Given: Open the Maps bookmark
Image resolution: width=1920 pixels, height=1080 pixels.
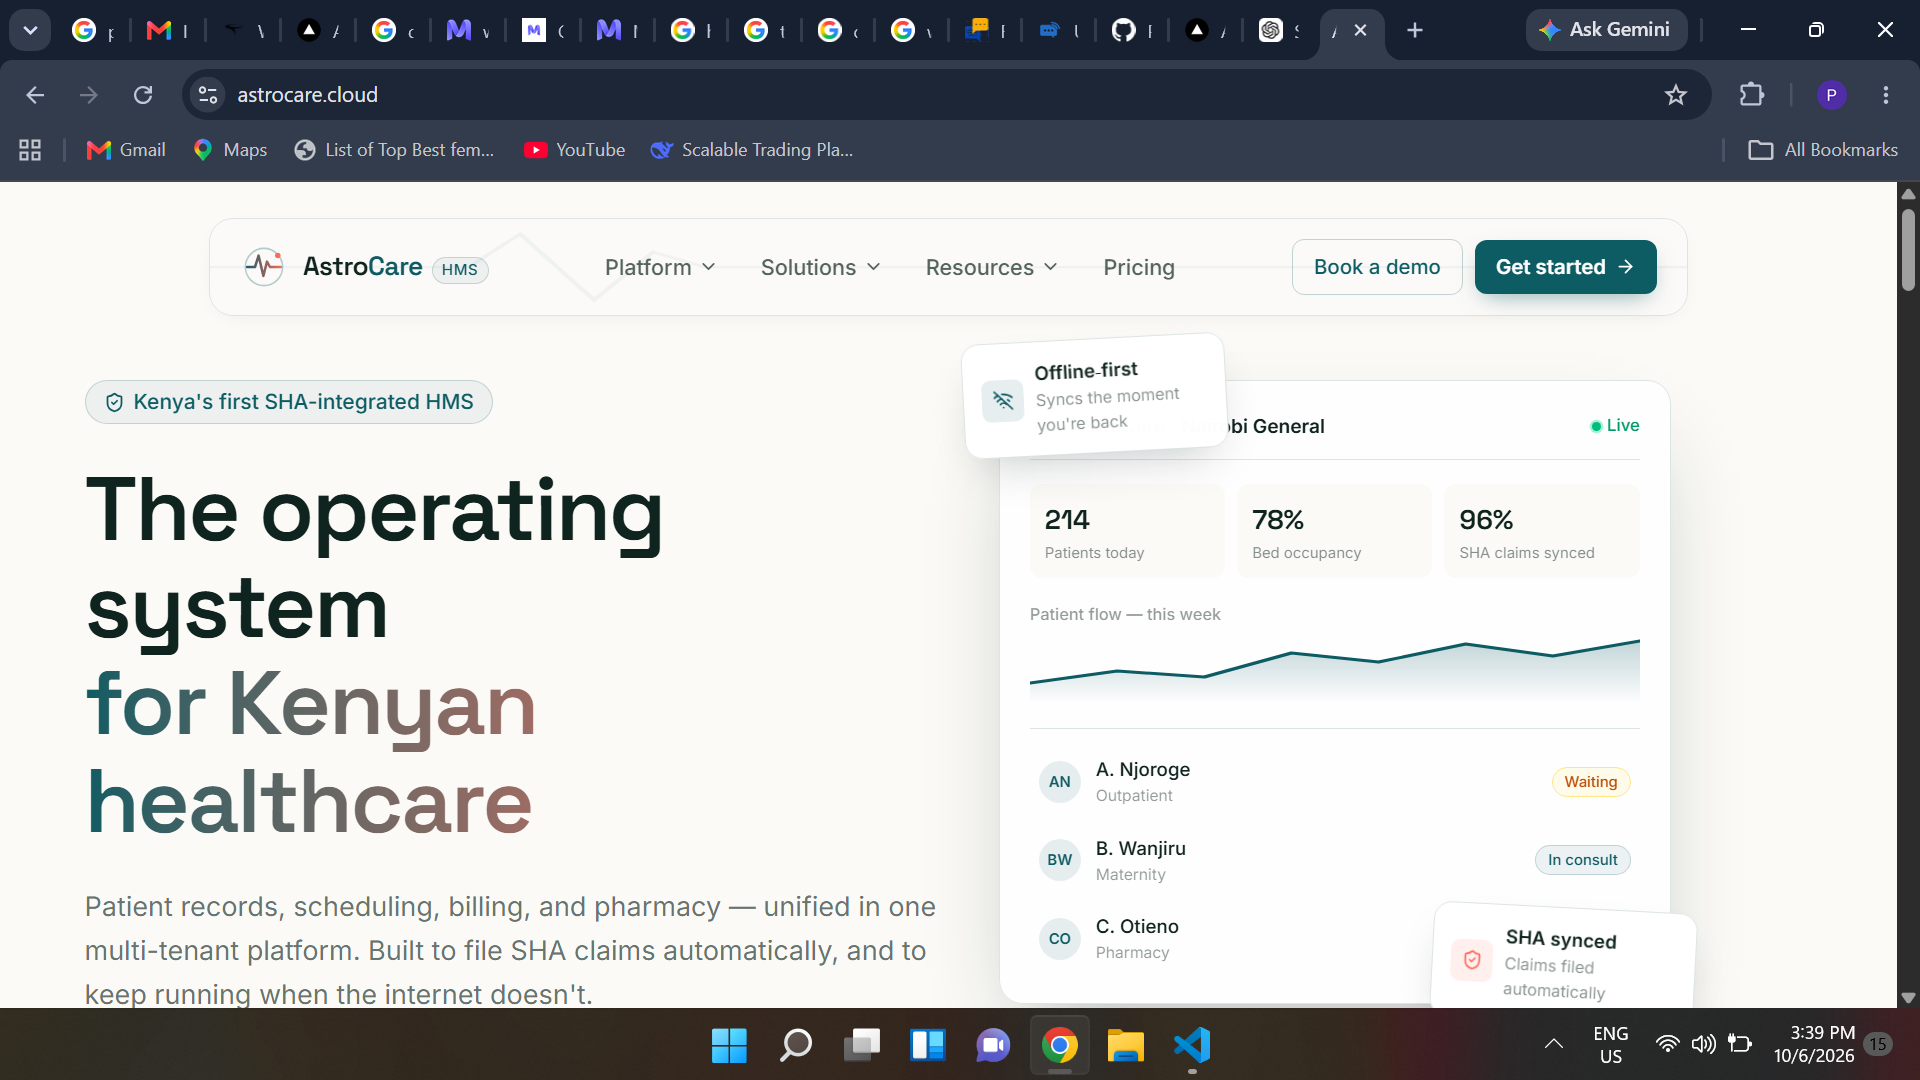Looking at the screenshot, I should [x=230, y=150].
